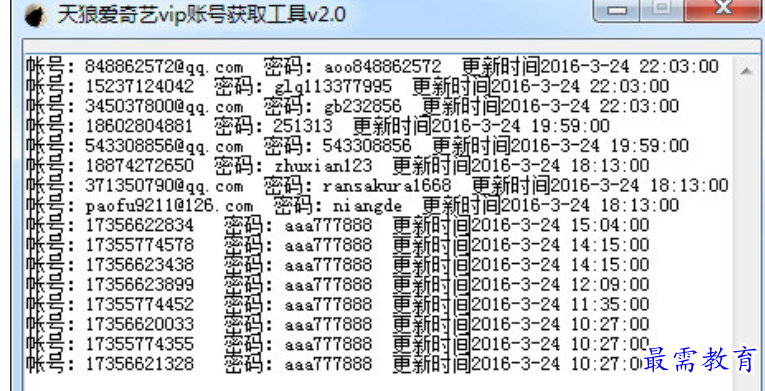Click the timestamp 2016-3-24 12:09:00
This screenshot has height=391, width=765.
coord(561,284)
